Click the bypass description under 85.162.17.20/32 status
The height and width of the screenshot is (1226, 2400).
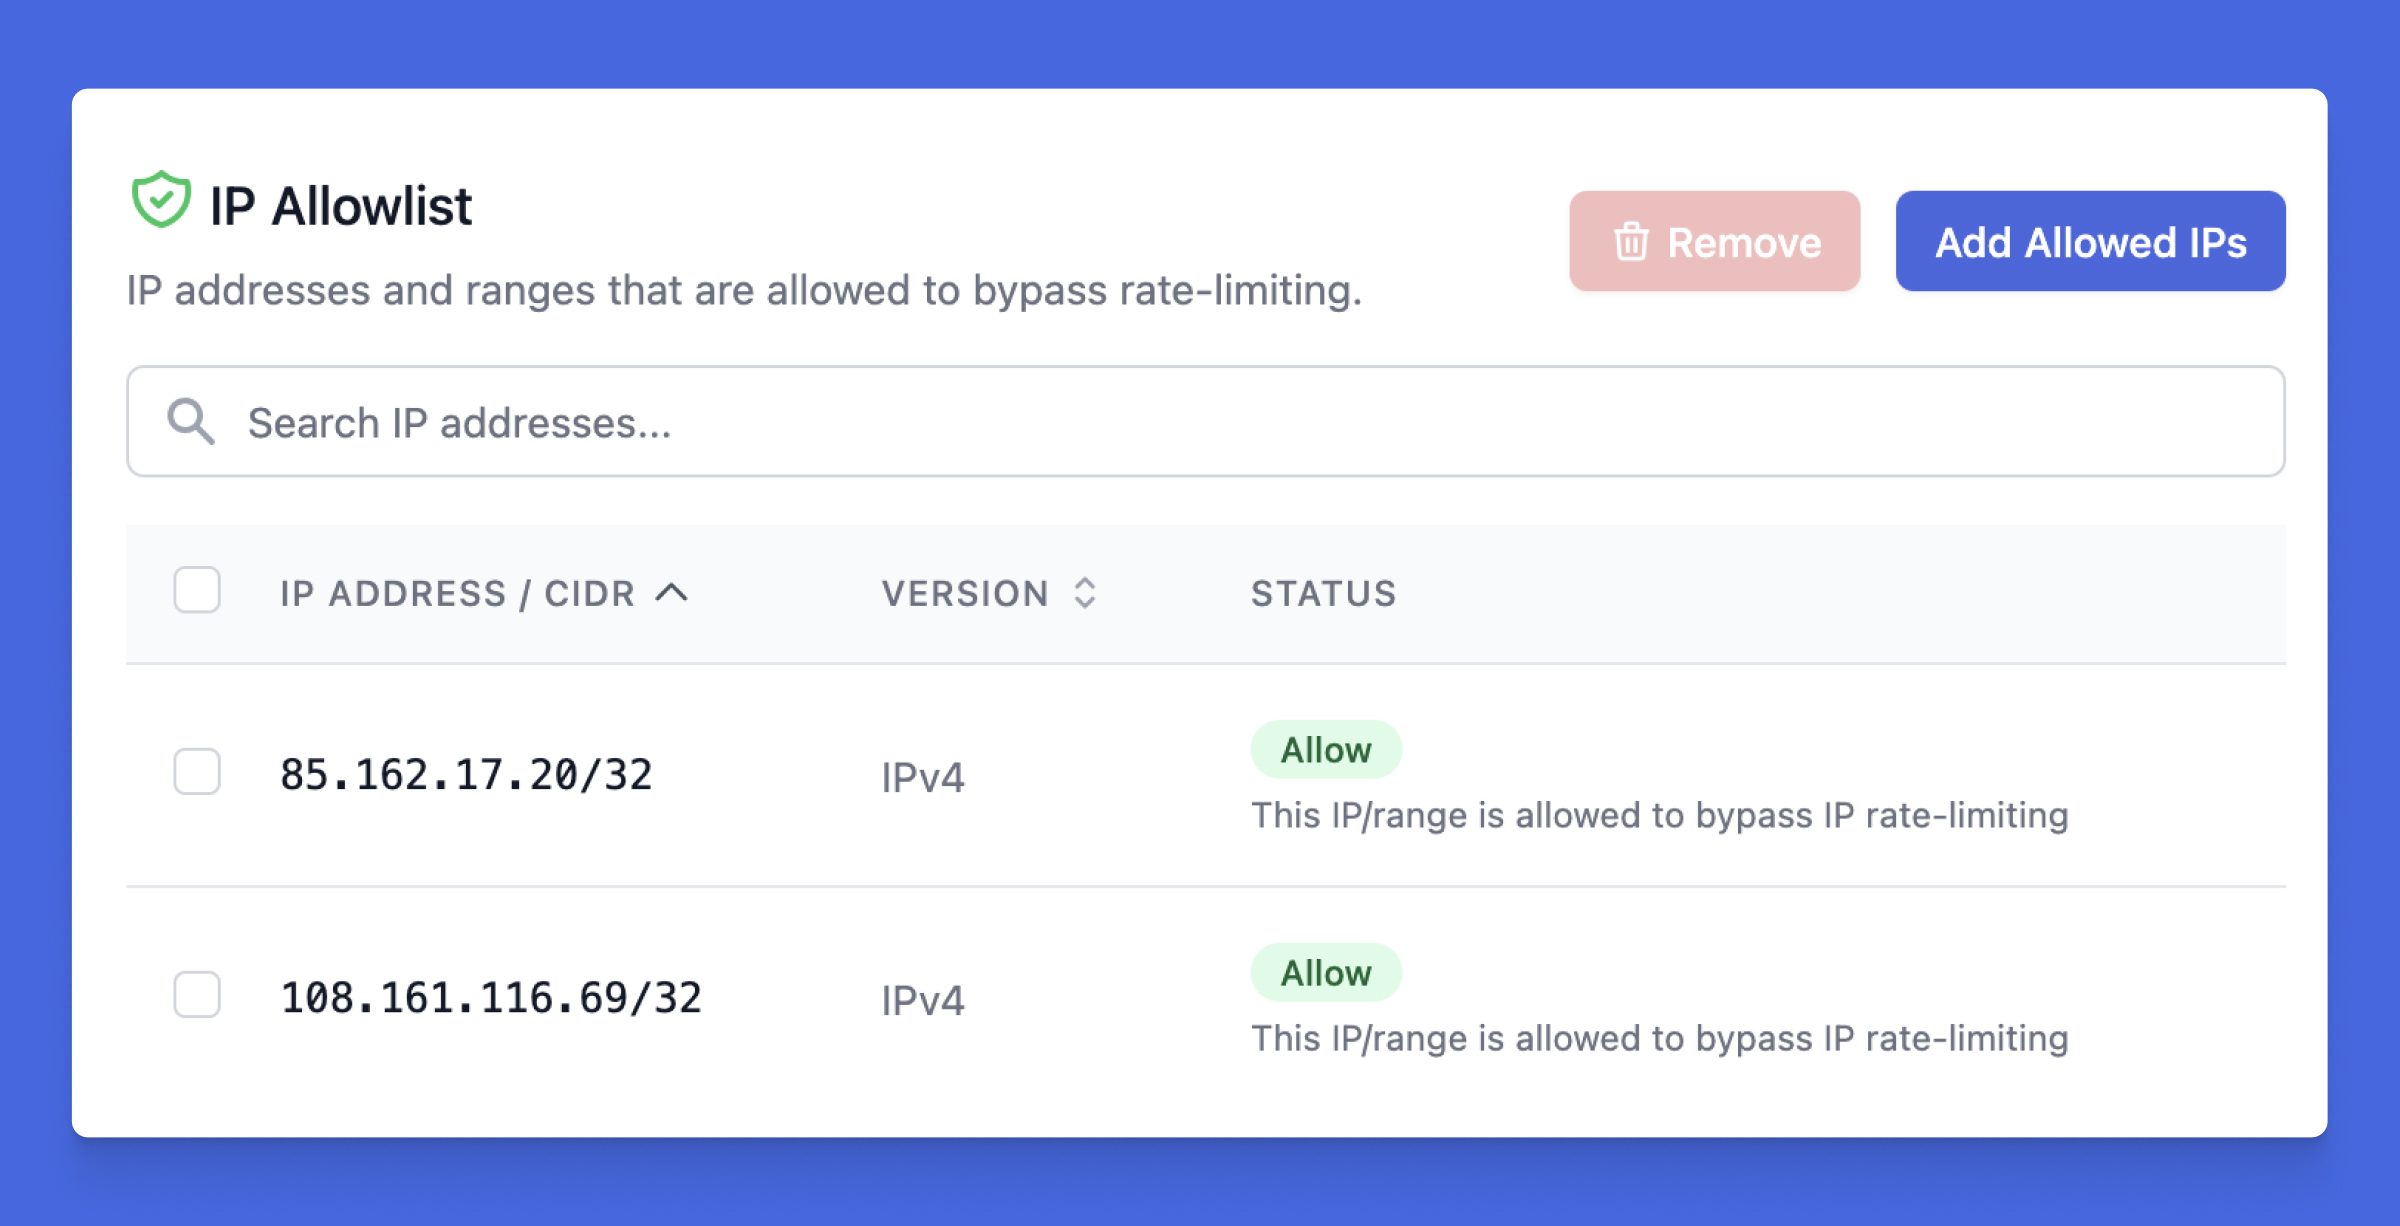click(1659, 816)
